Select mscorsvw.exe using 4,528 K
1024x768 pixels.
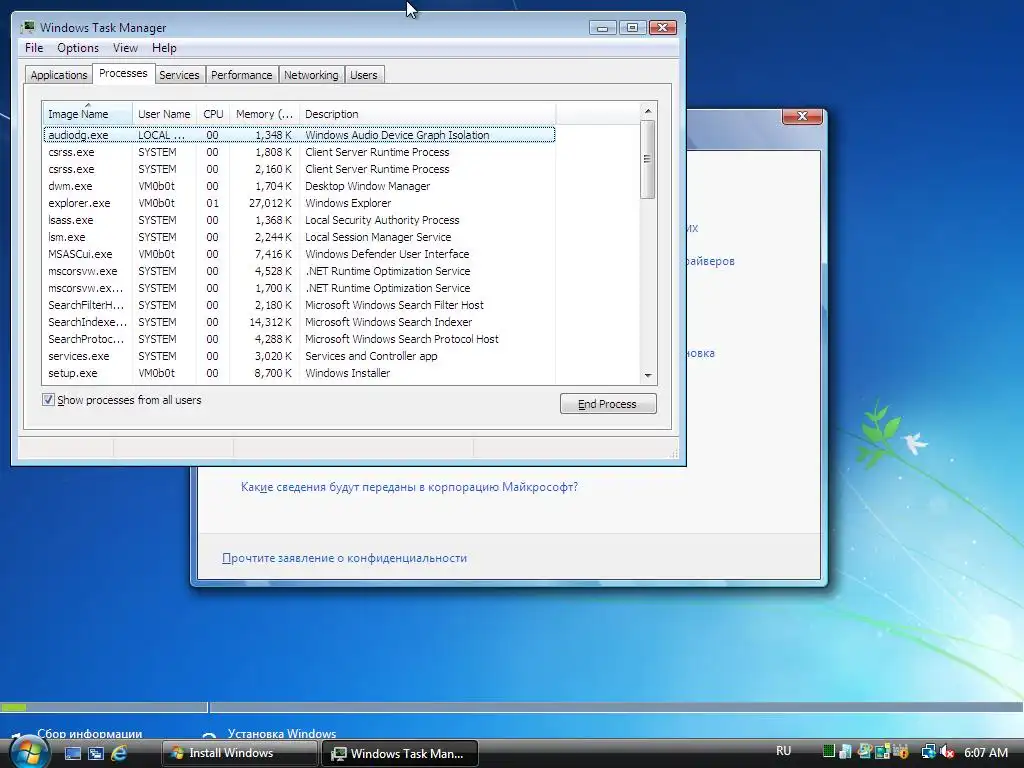[x=299, y=271]
